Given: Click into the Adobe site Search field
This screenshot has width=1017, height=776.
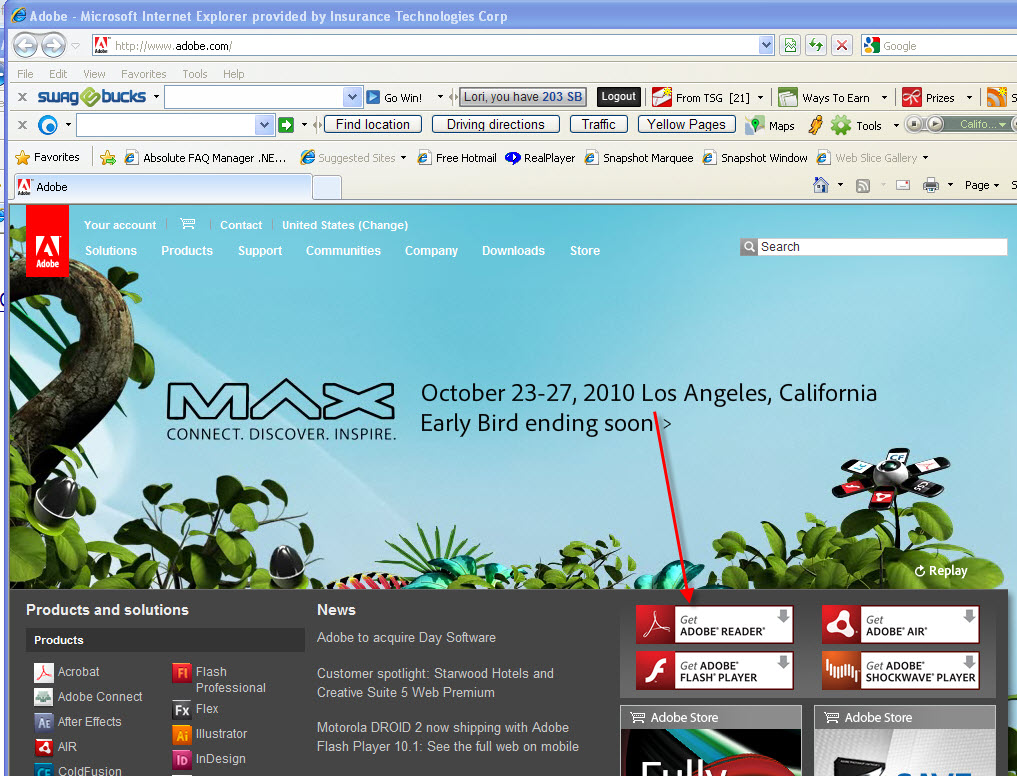Looking at the screenshot, I should (882, 247).
